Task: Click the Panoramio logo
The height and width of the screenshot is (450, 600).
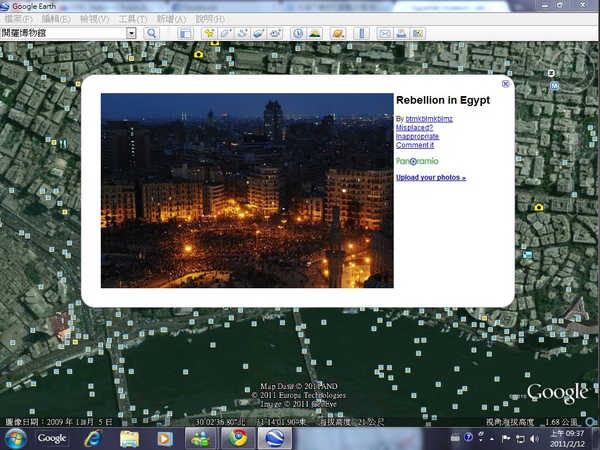Action: tap(417, 161)
